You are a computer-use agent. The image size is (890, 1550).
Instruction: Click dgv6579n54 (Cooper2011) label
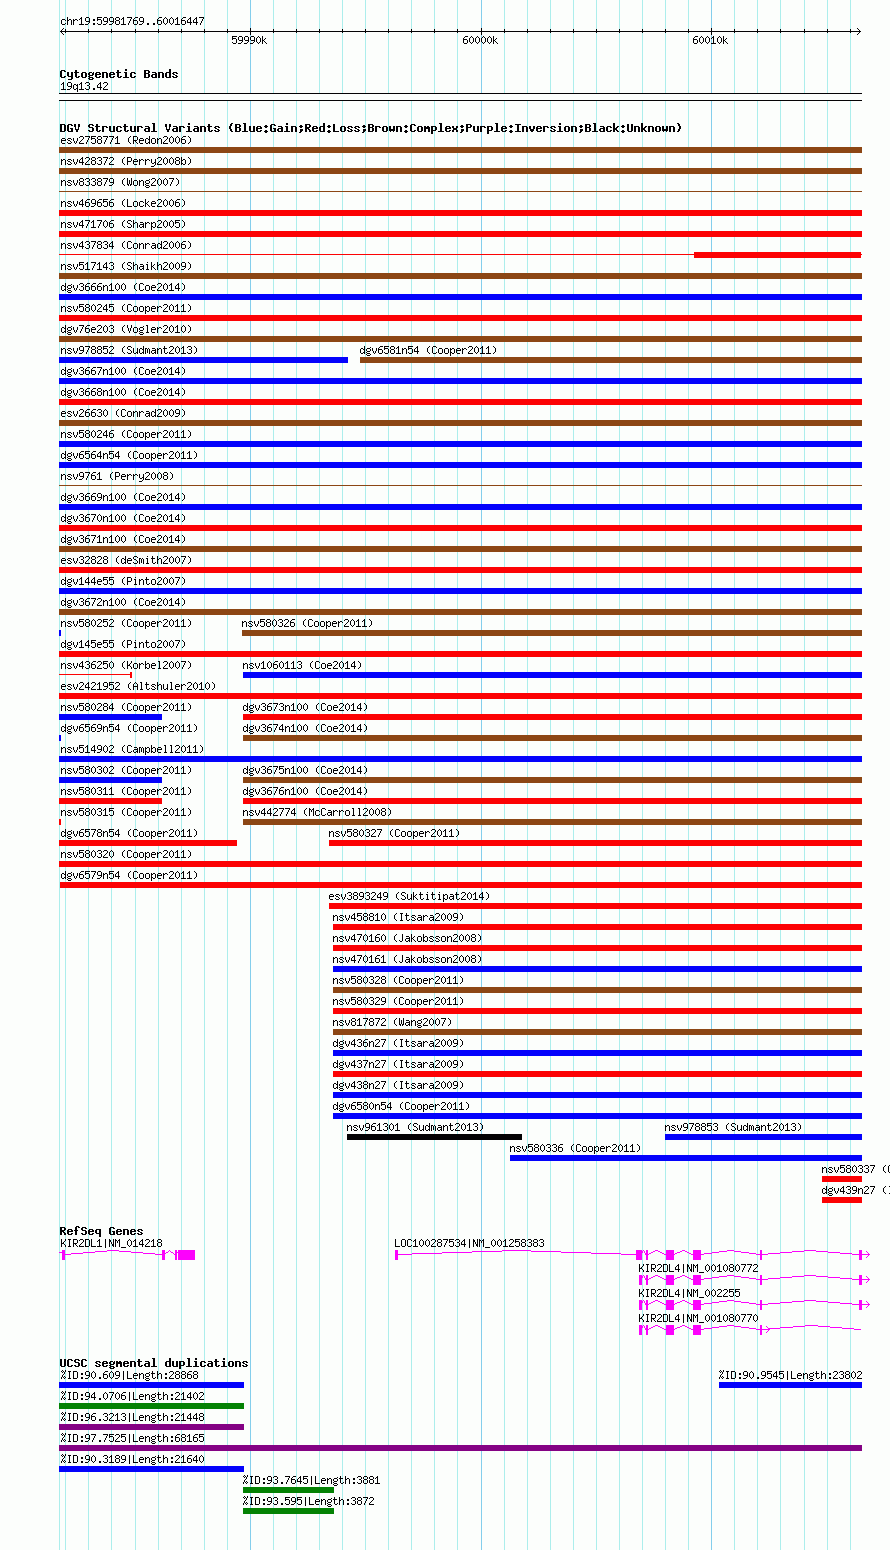pyautogui.click(x=128, y=875)
